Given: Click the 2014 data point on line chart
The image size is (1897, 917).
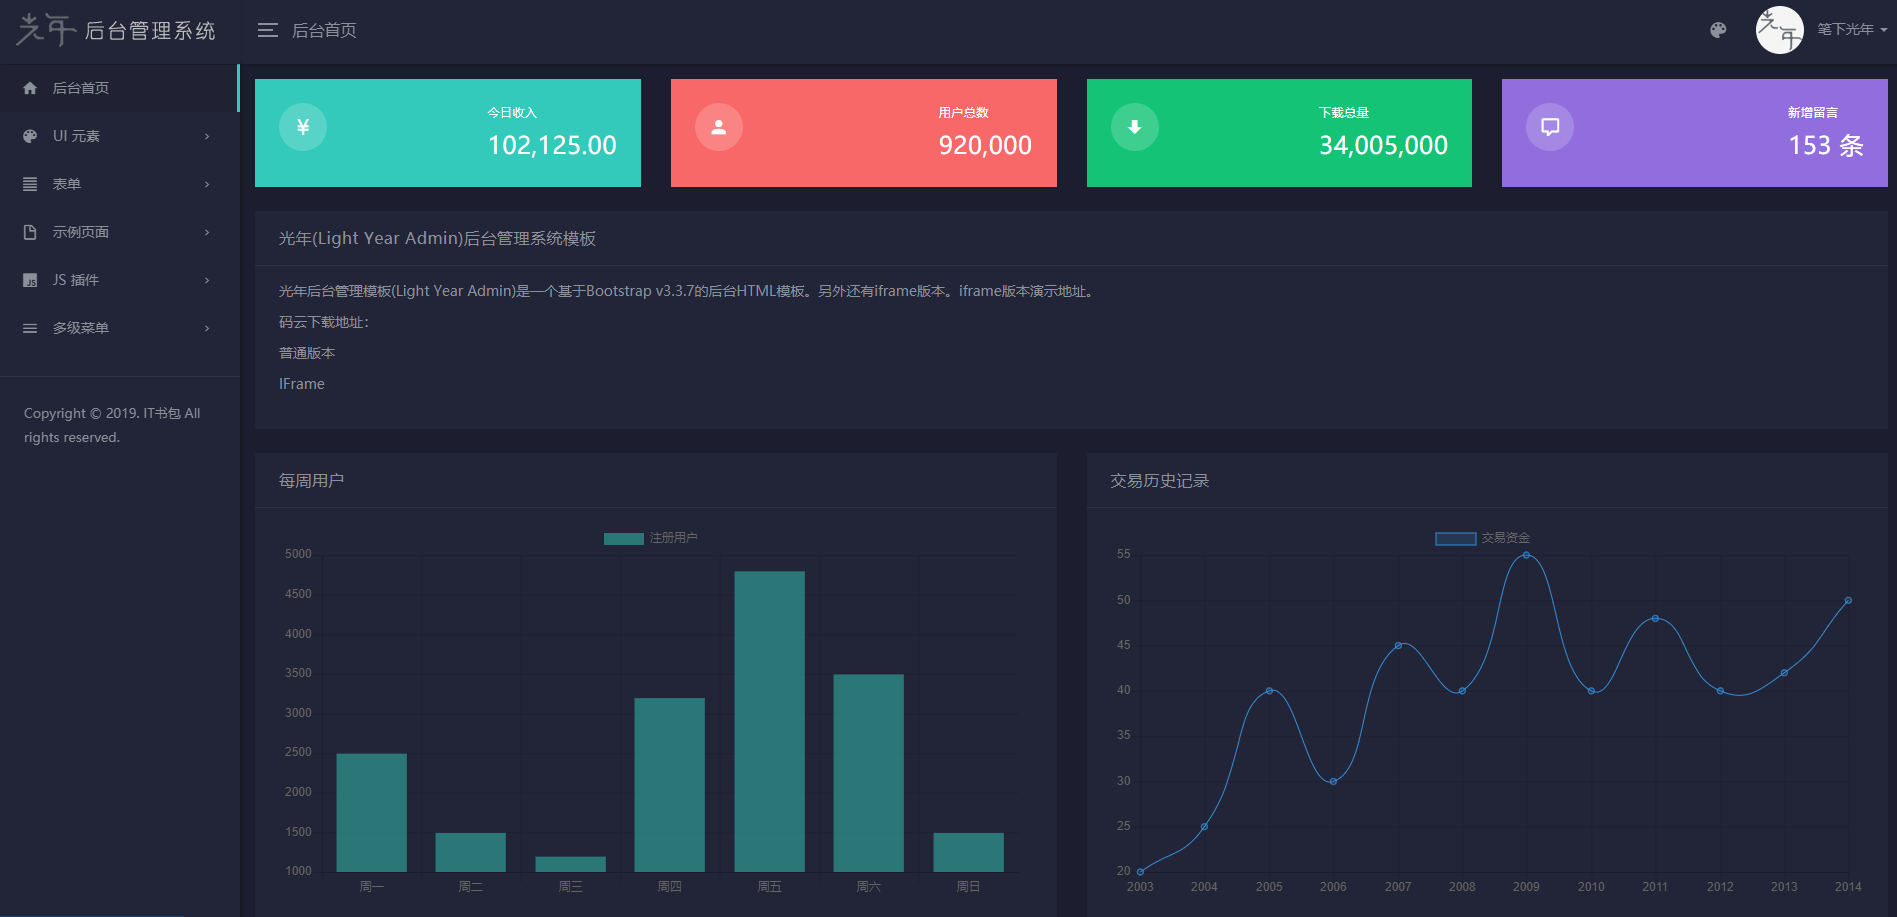Looking at the screenshot, I should point(1848,600).
